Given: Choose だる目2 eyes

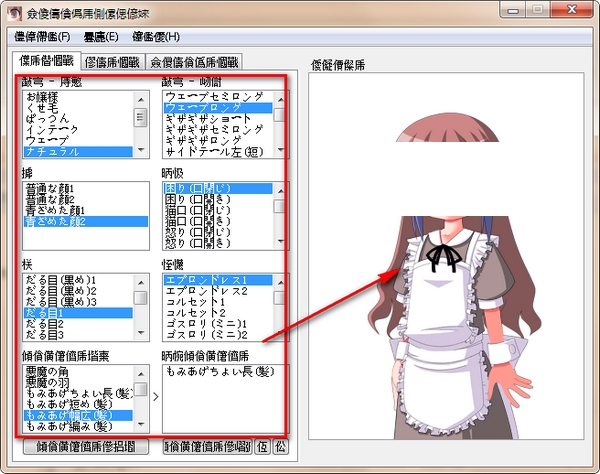Looking at the screenshot, I should (78, 324).
